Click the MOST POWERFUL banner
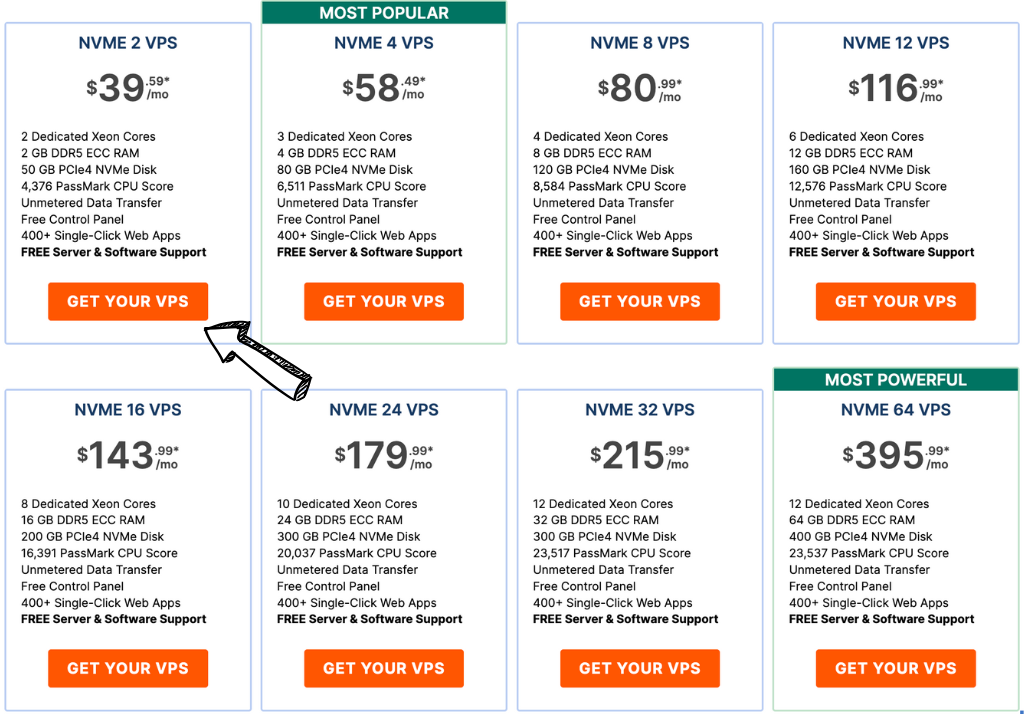Viewport: 1024px width, 714px height. tap(895, 380)
